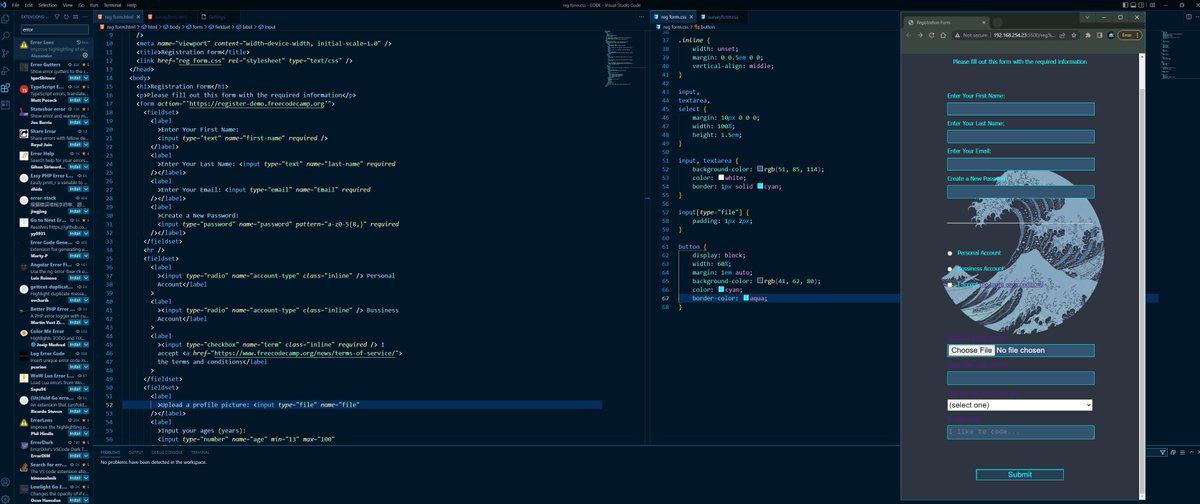1200x504 pixels.
Task: Click the browser home icon
Action: [943, 35]
